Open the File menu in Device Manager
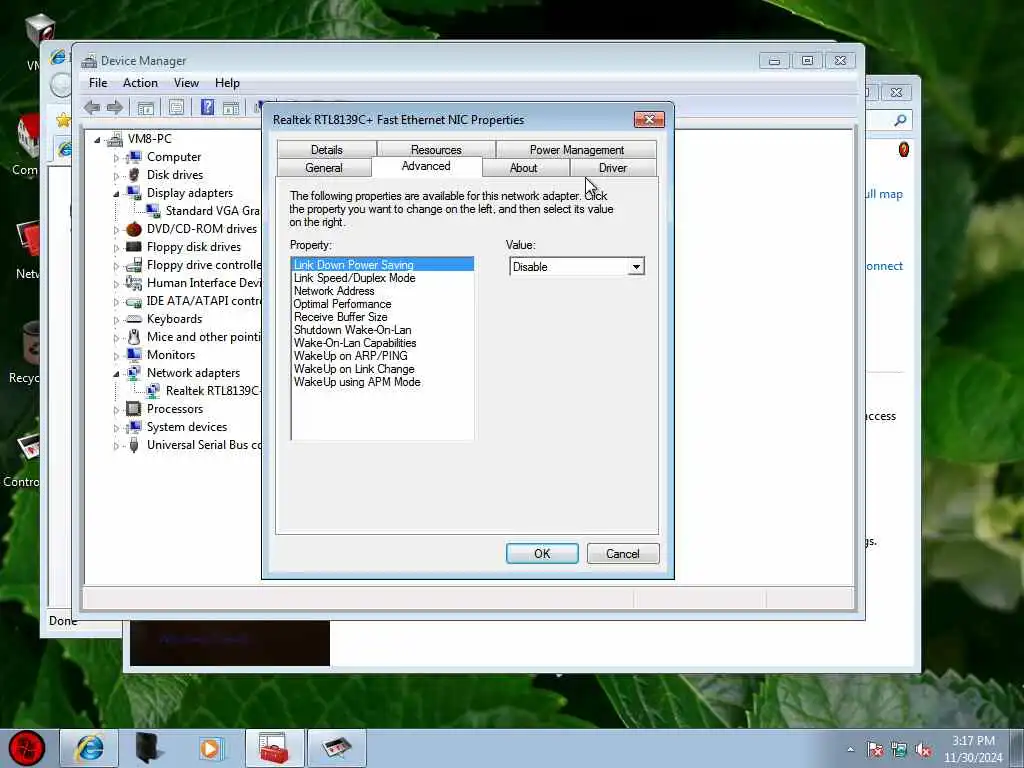This screenshot has height=768, width=1024. 98,83
